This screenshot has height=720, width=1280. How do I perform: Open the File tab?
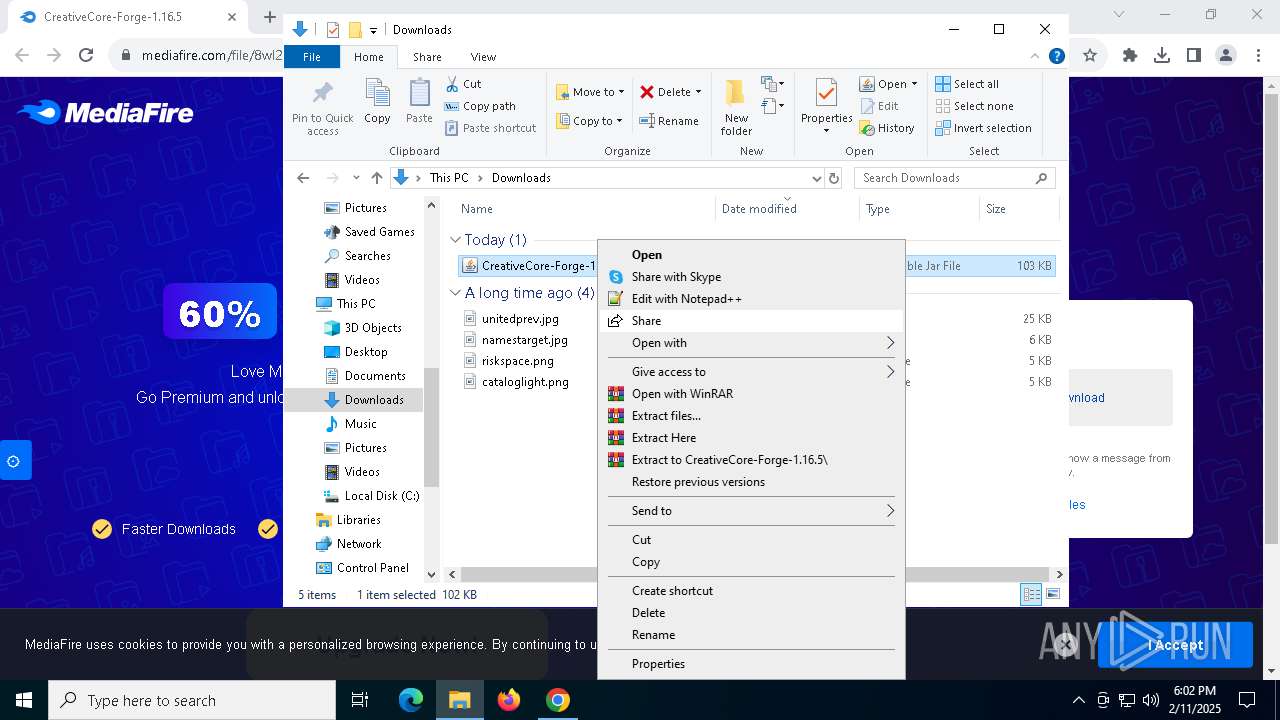[312, 57]
